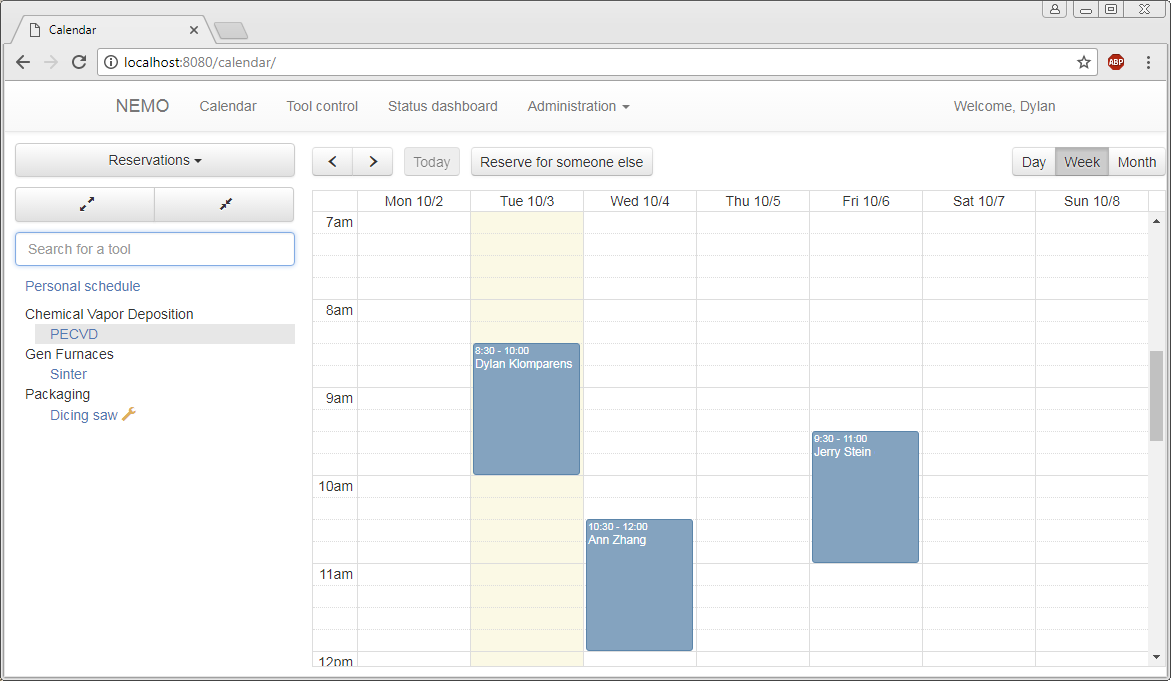The width and height of the screenshot is (1171, 681).
Task: Open the Chrome three-dot menu
Action: [x=1149, y=62]
